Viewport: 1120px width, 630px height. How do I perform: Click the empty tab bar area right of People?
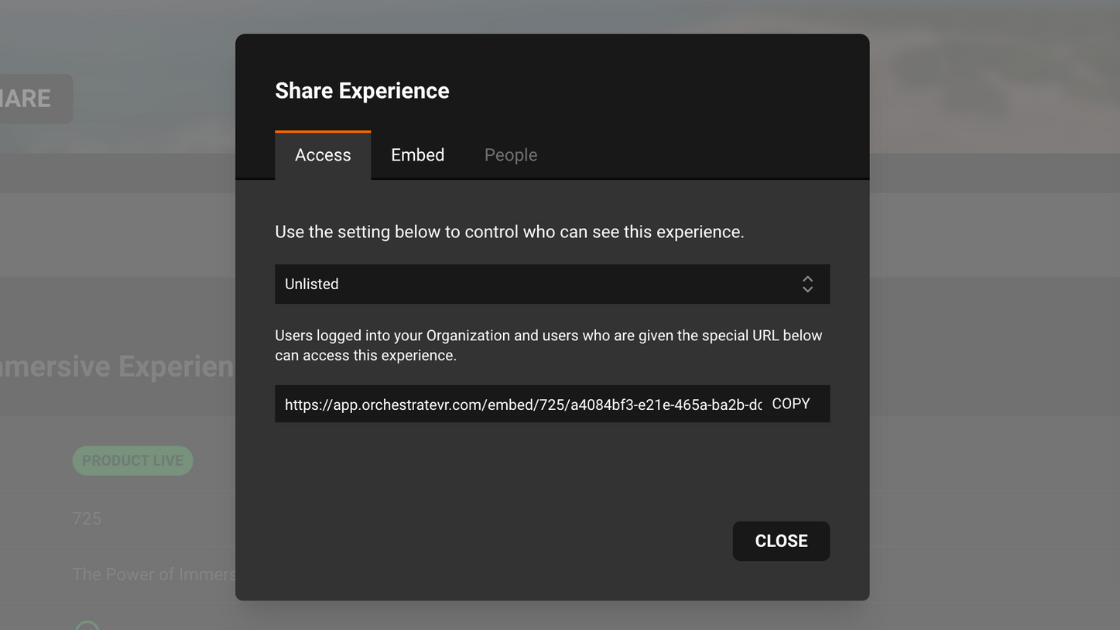tap(700, 155)
